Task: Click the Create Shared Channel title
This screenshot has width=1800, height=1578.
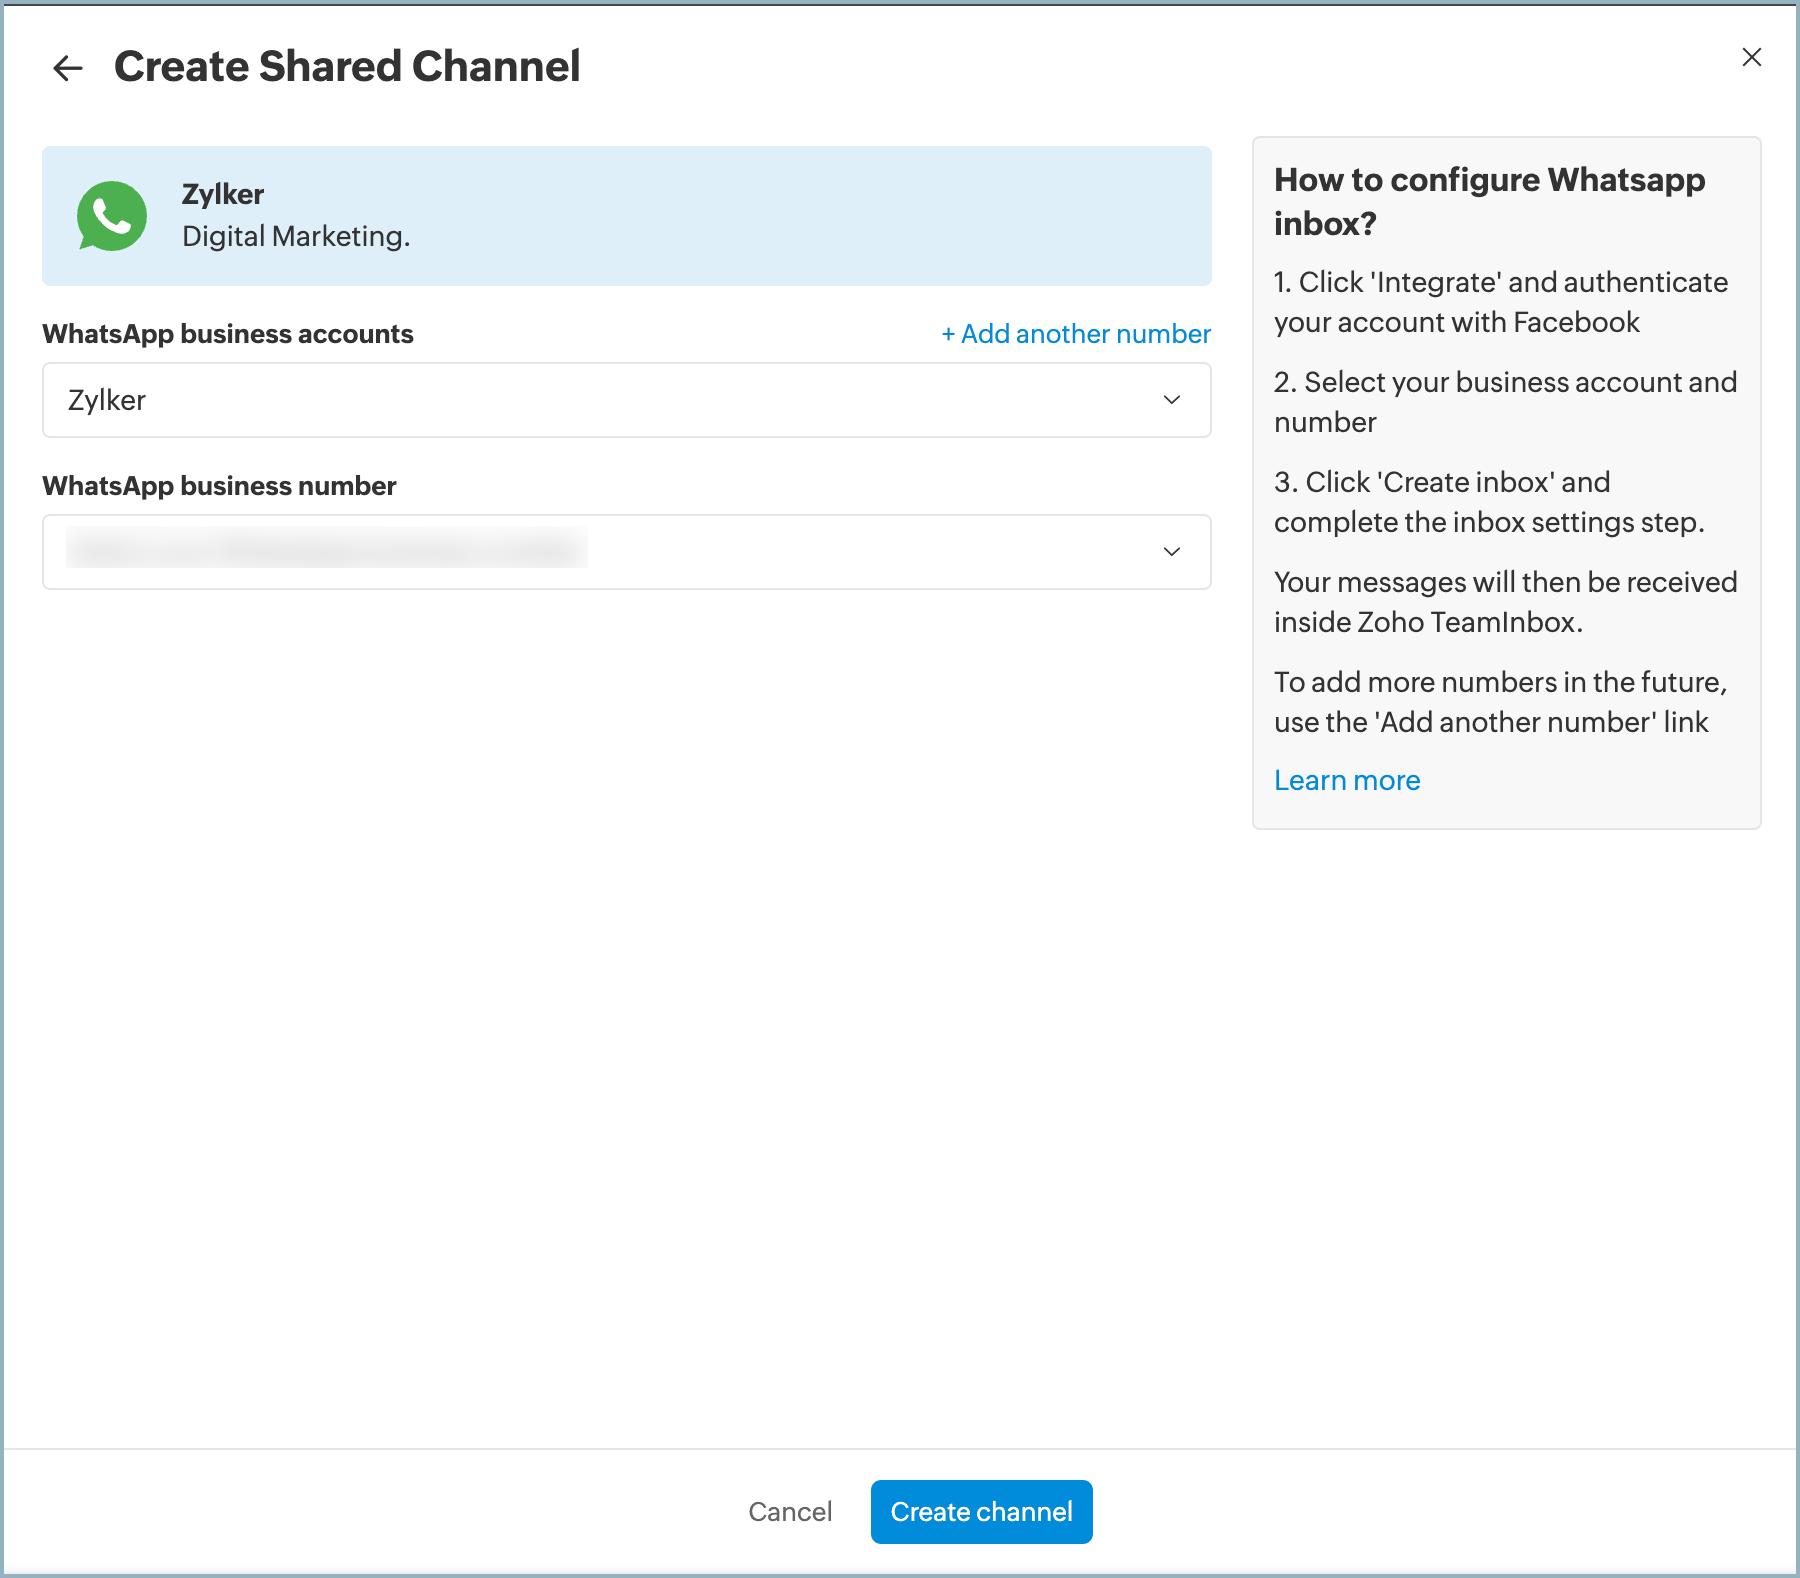Action: [346, 67]
